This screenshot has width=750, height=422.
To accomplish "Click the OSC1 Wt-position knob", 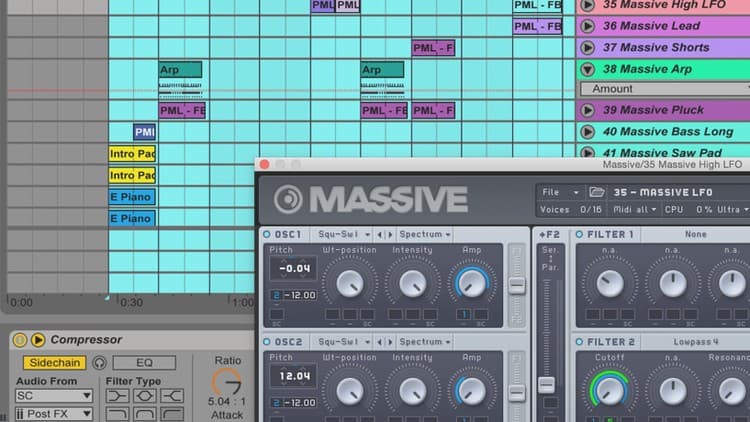I will 350,284.
